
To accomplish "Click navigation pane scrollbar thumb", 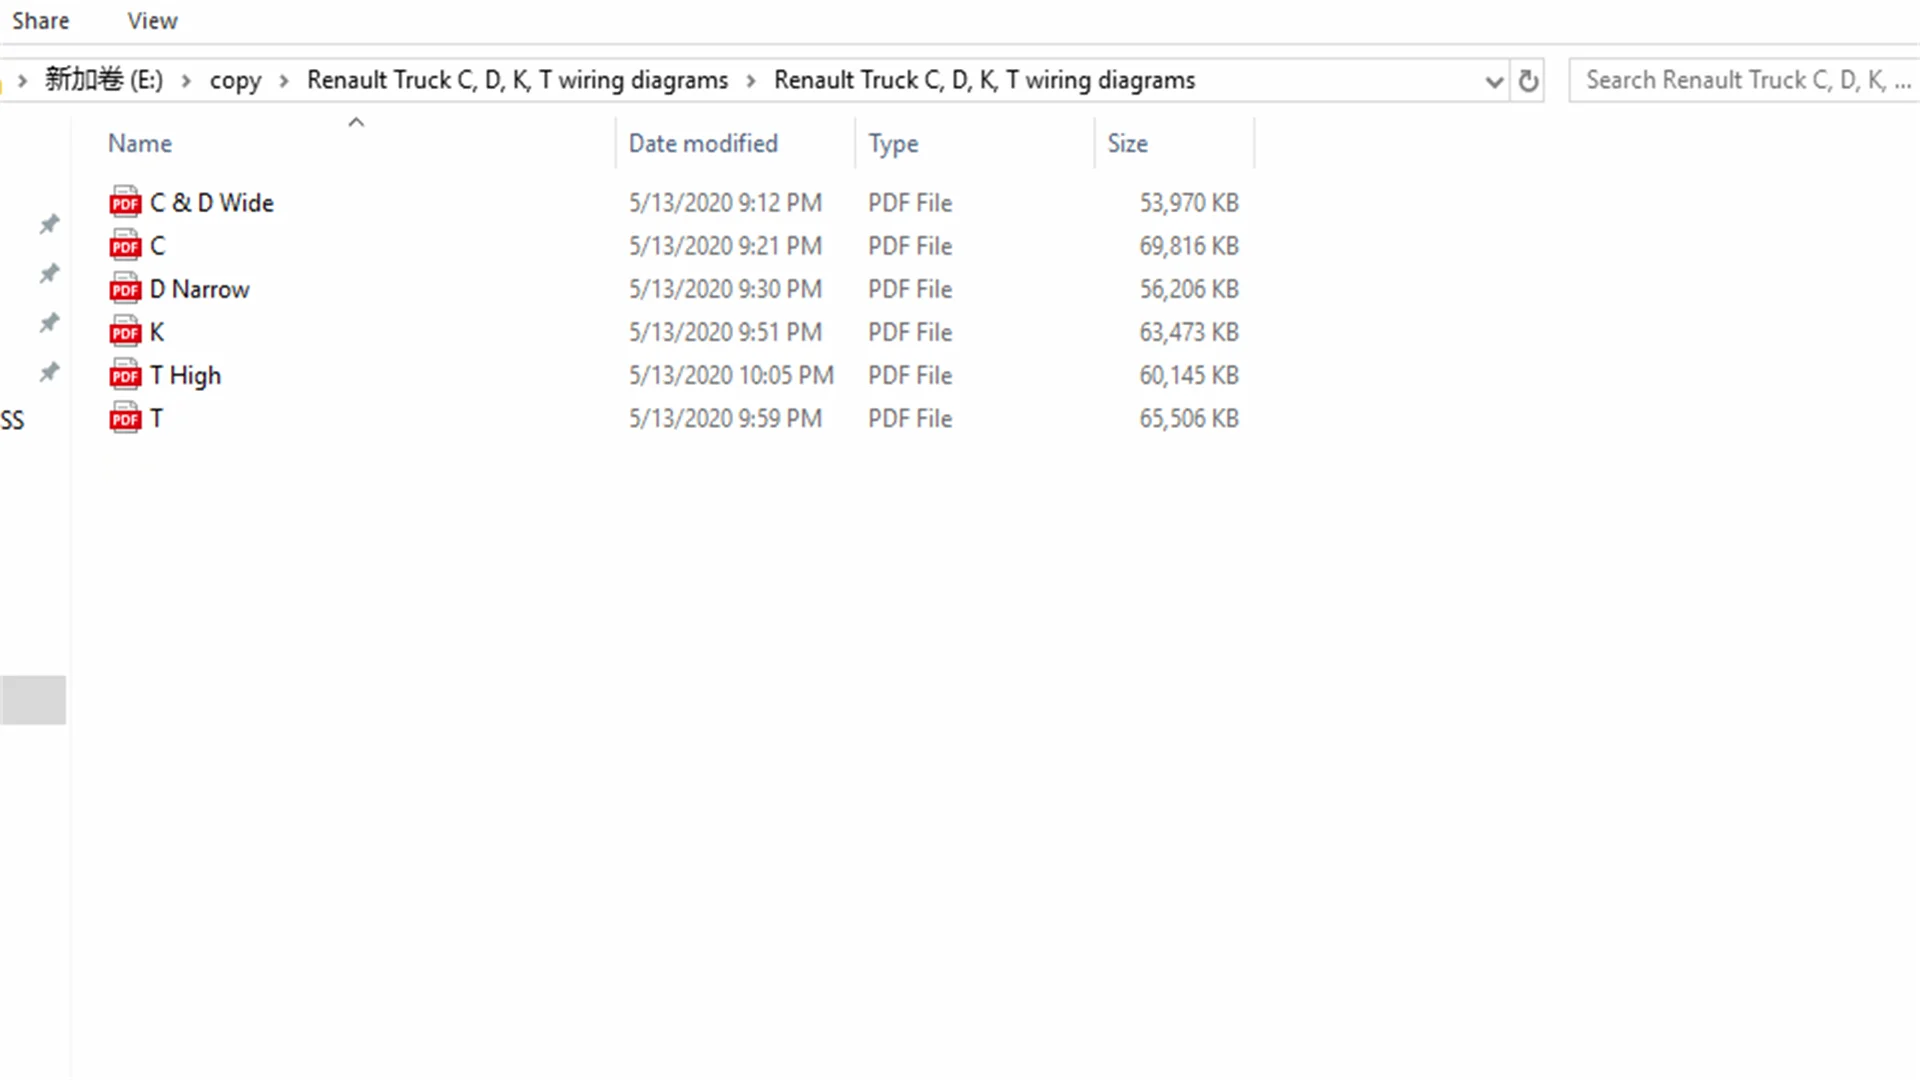I will (33, 700).
